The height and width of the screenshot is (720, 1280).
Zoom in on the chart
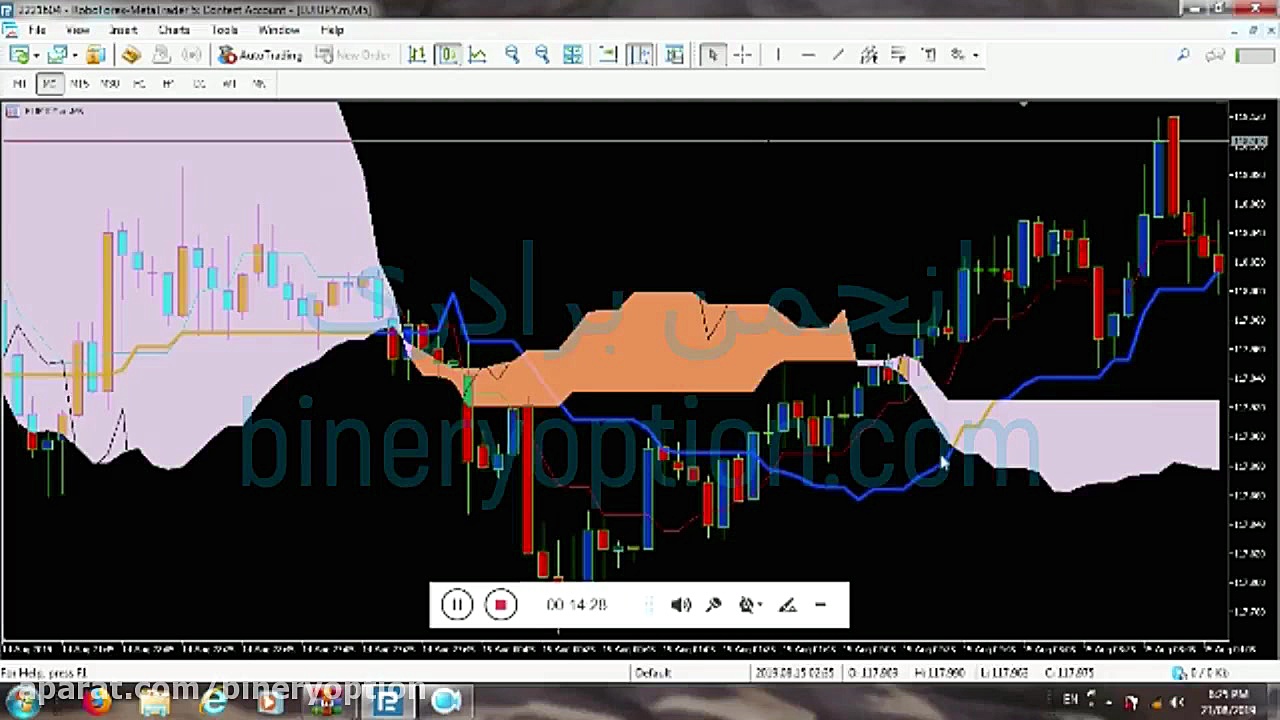(x=512, y=55)
